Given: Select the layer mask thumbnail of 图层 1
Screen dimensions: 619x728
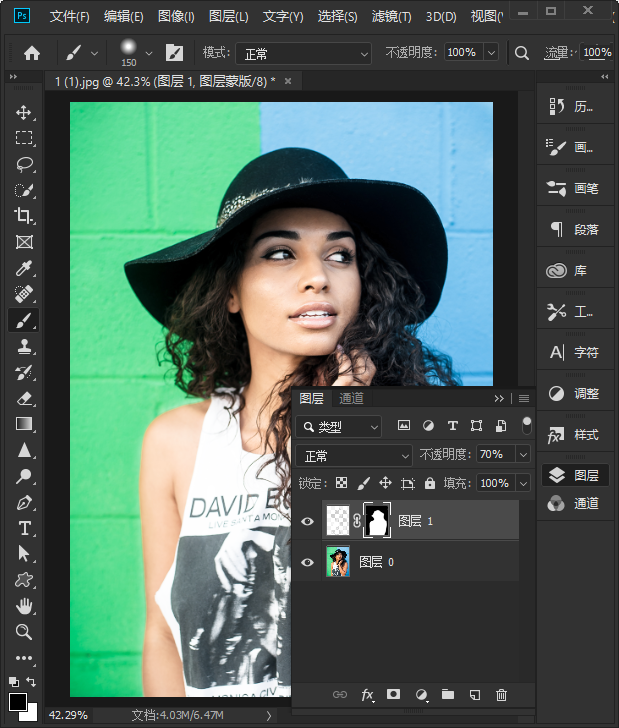Looking at the screenshot, I should 378,521.
